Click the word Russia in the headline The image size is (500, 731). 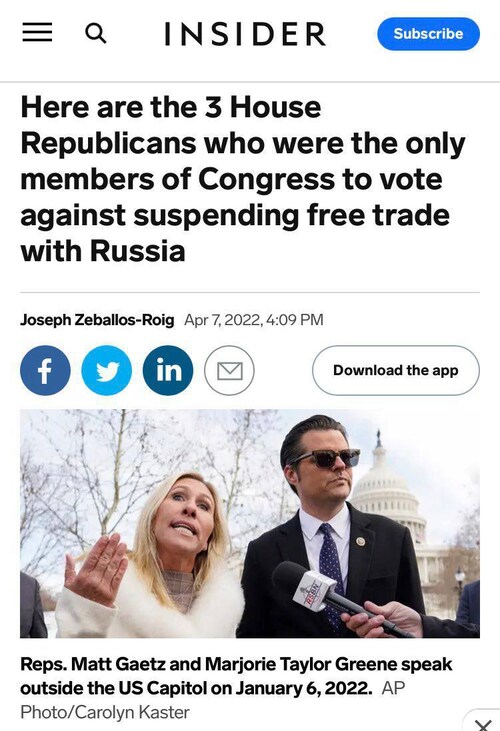point(137,251)
